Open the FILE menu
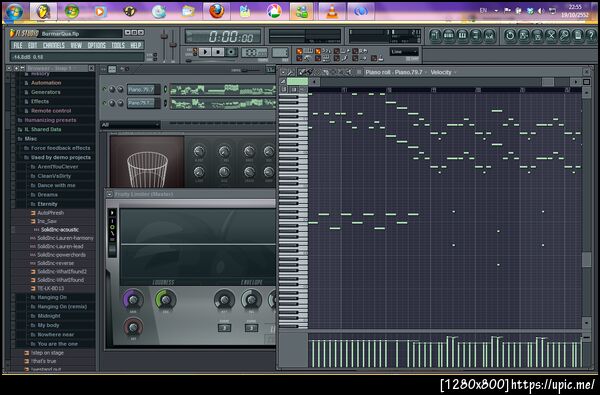This screenshot has width=600, height=395. coord(18,45)
